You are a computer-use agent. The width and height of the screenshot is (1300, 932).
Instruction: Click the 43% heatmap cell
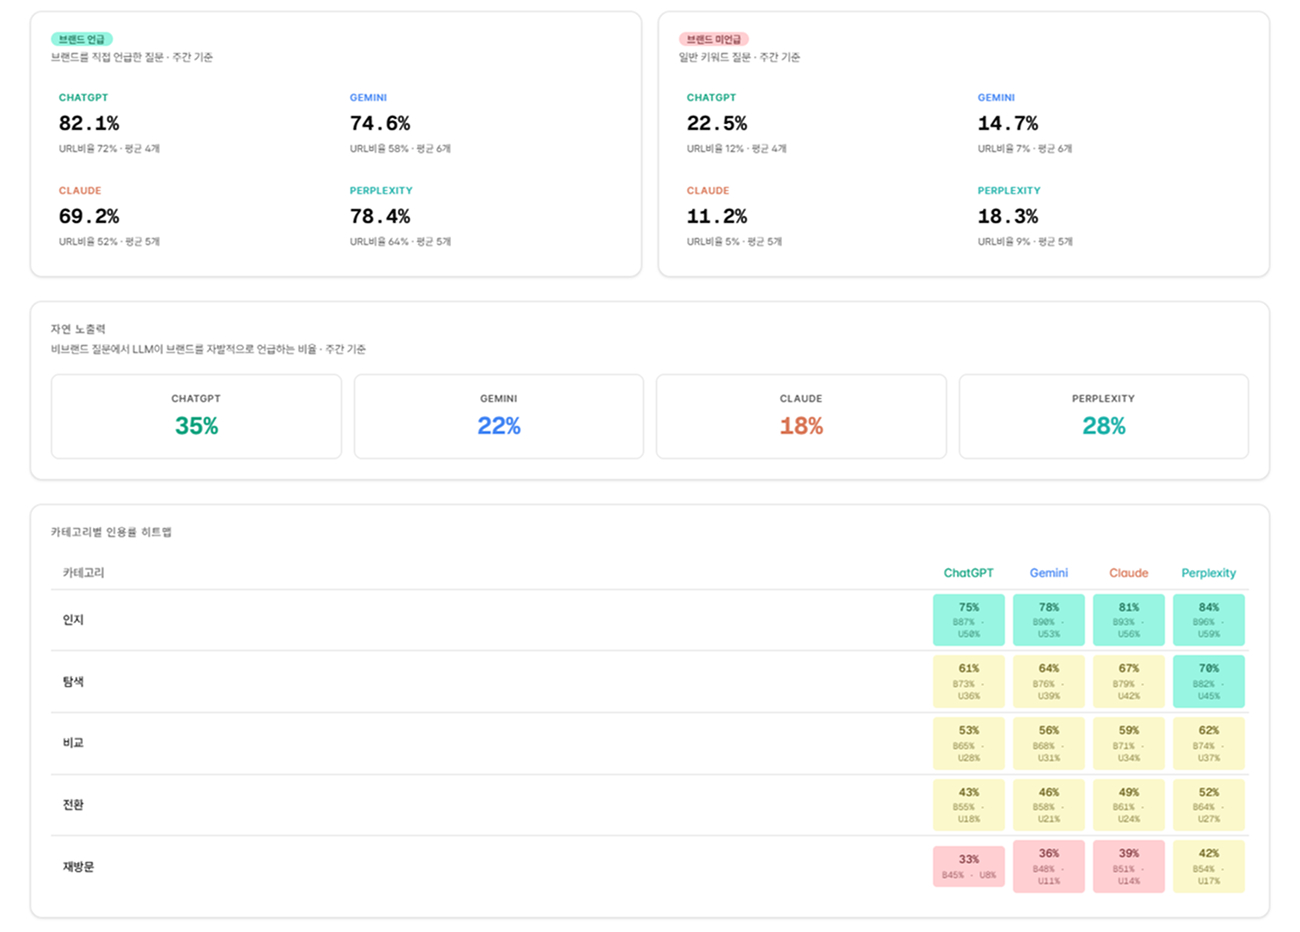[x=969, y=805]
